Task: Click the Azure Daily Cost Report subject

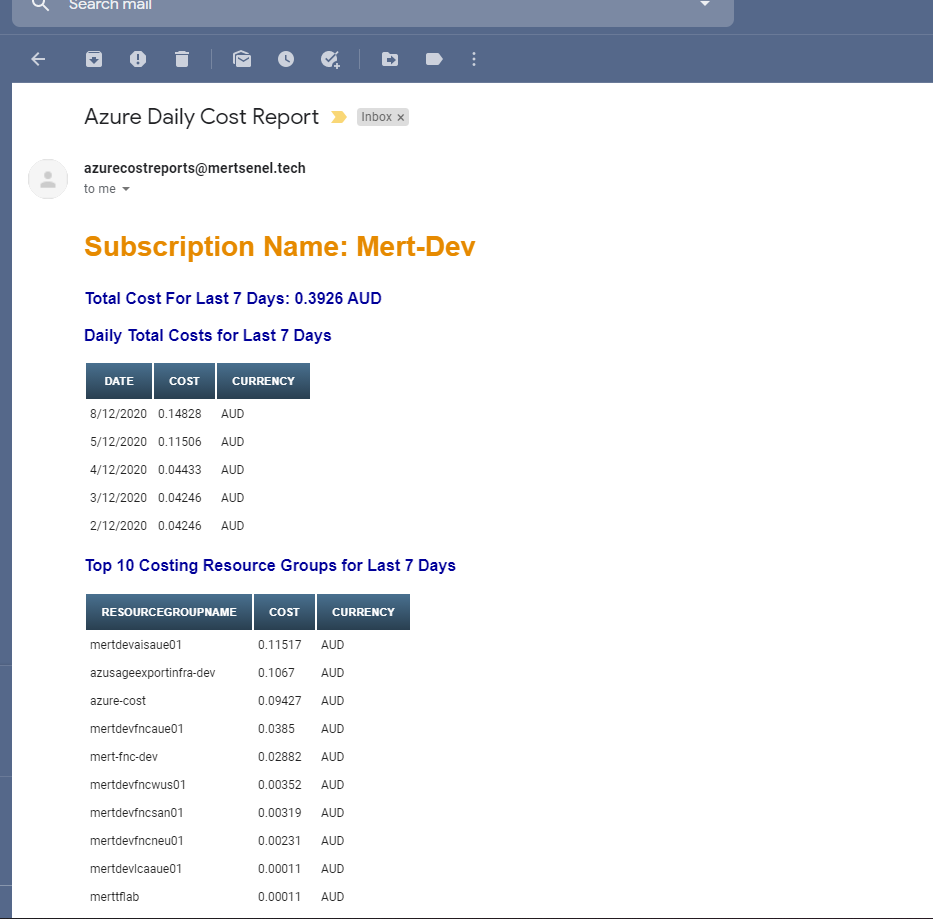Action: pyautogui.click(x=202, y=117)
